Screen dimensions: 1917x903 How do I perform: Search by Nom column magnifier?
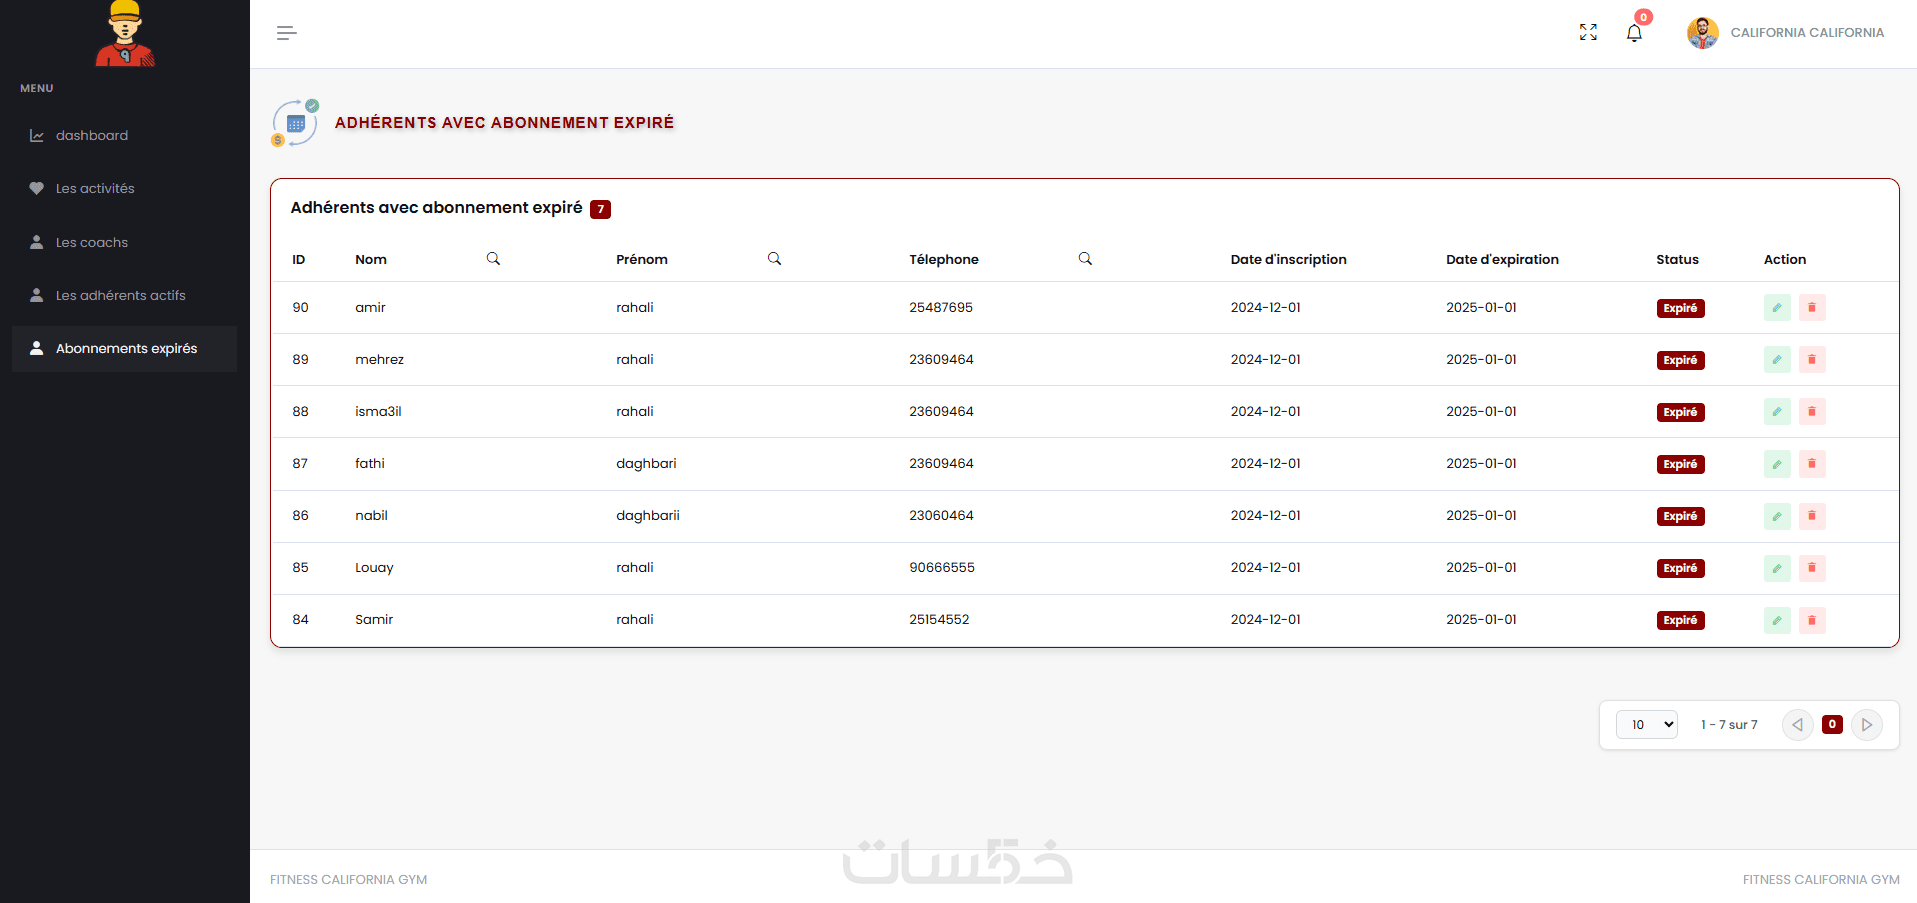pos(493,259)
